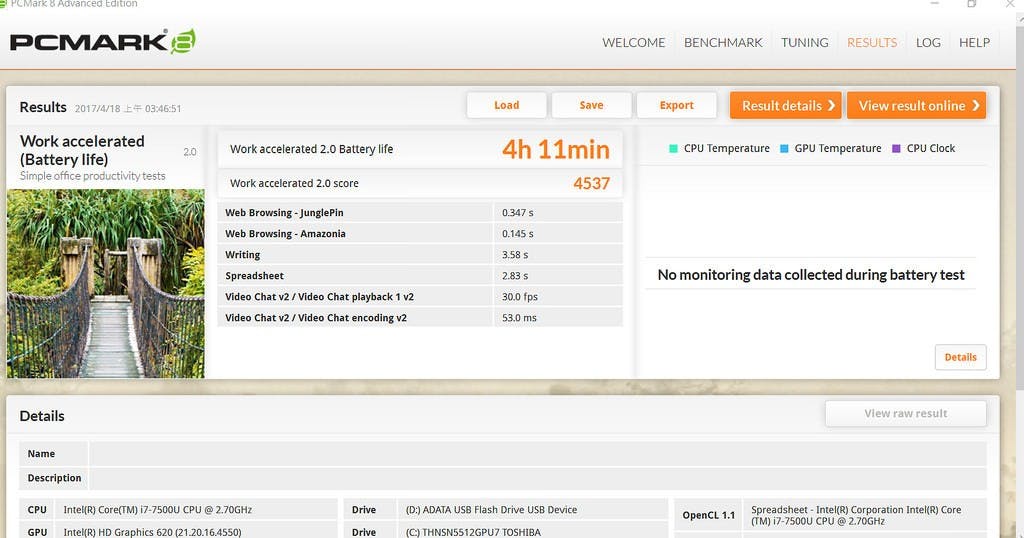Click the bridge benchmark thumbnail image
The height and width of the screenshot is (538, 1024).
click(106, 283)
